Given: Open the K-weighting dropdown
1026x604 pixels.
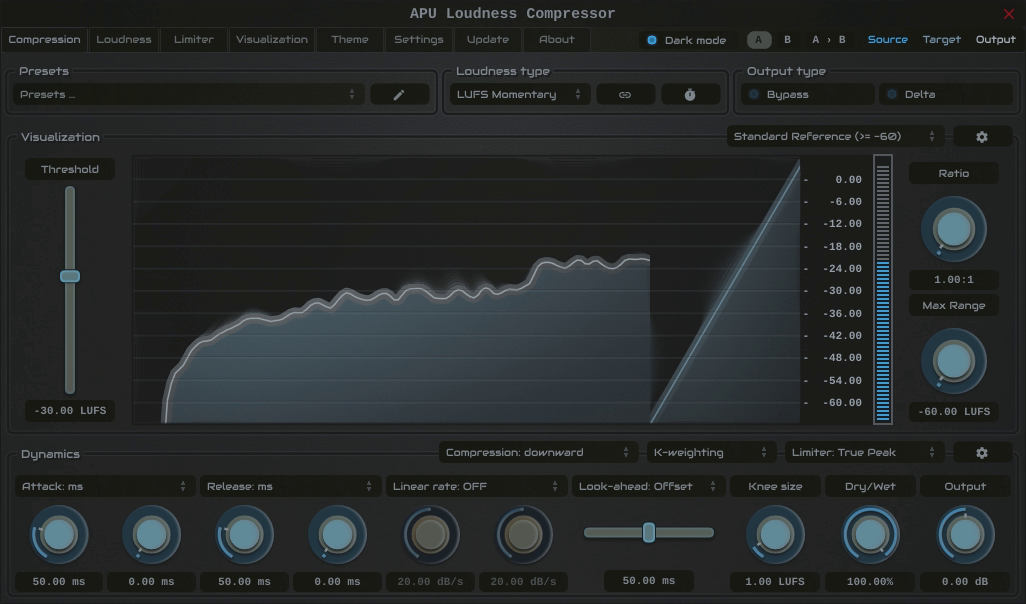Looking at the screenshot, I should (x=711, y=453).
